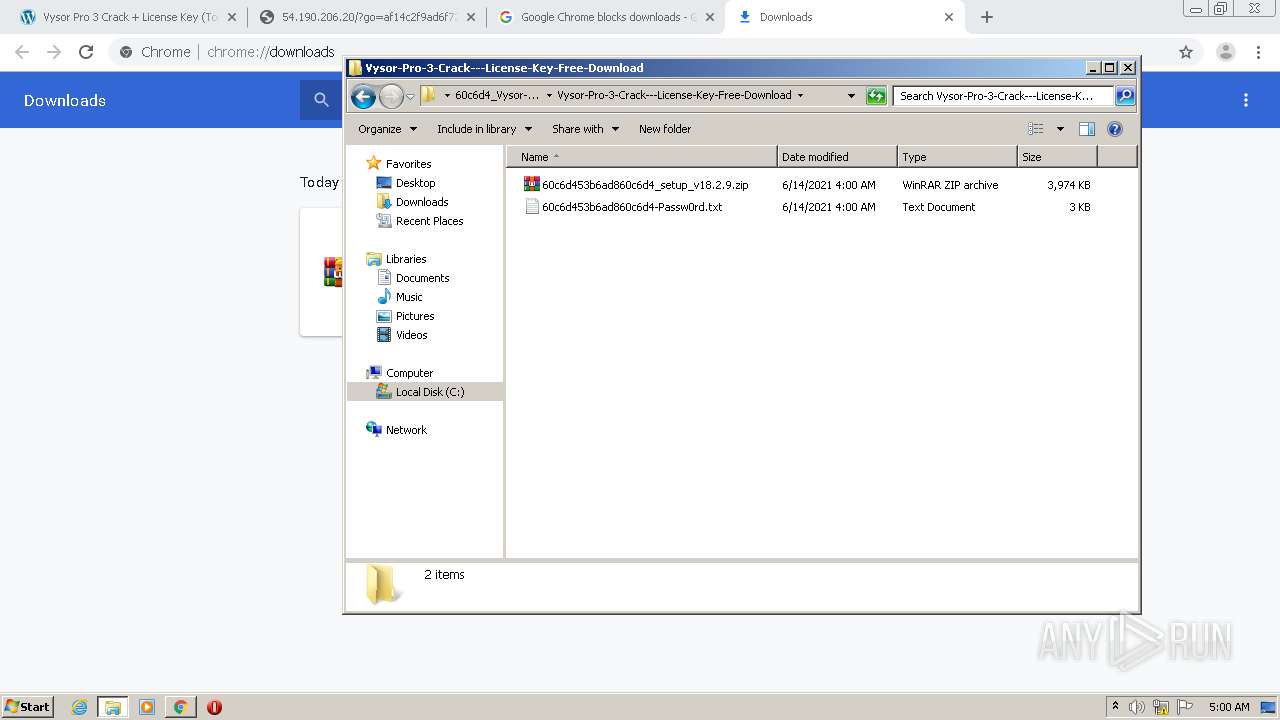Click the Explorer Back navigation button
This screenshot has width=1280, height=720.
pyautogui.click(x=363, y=96)
